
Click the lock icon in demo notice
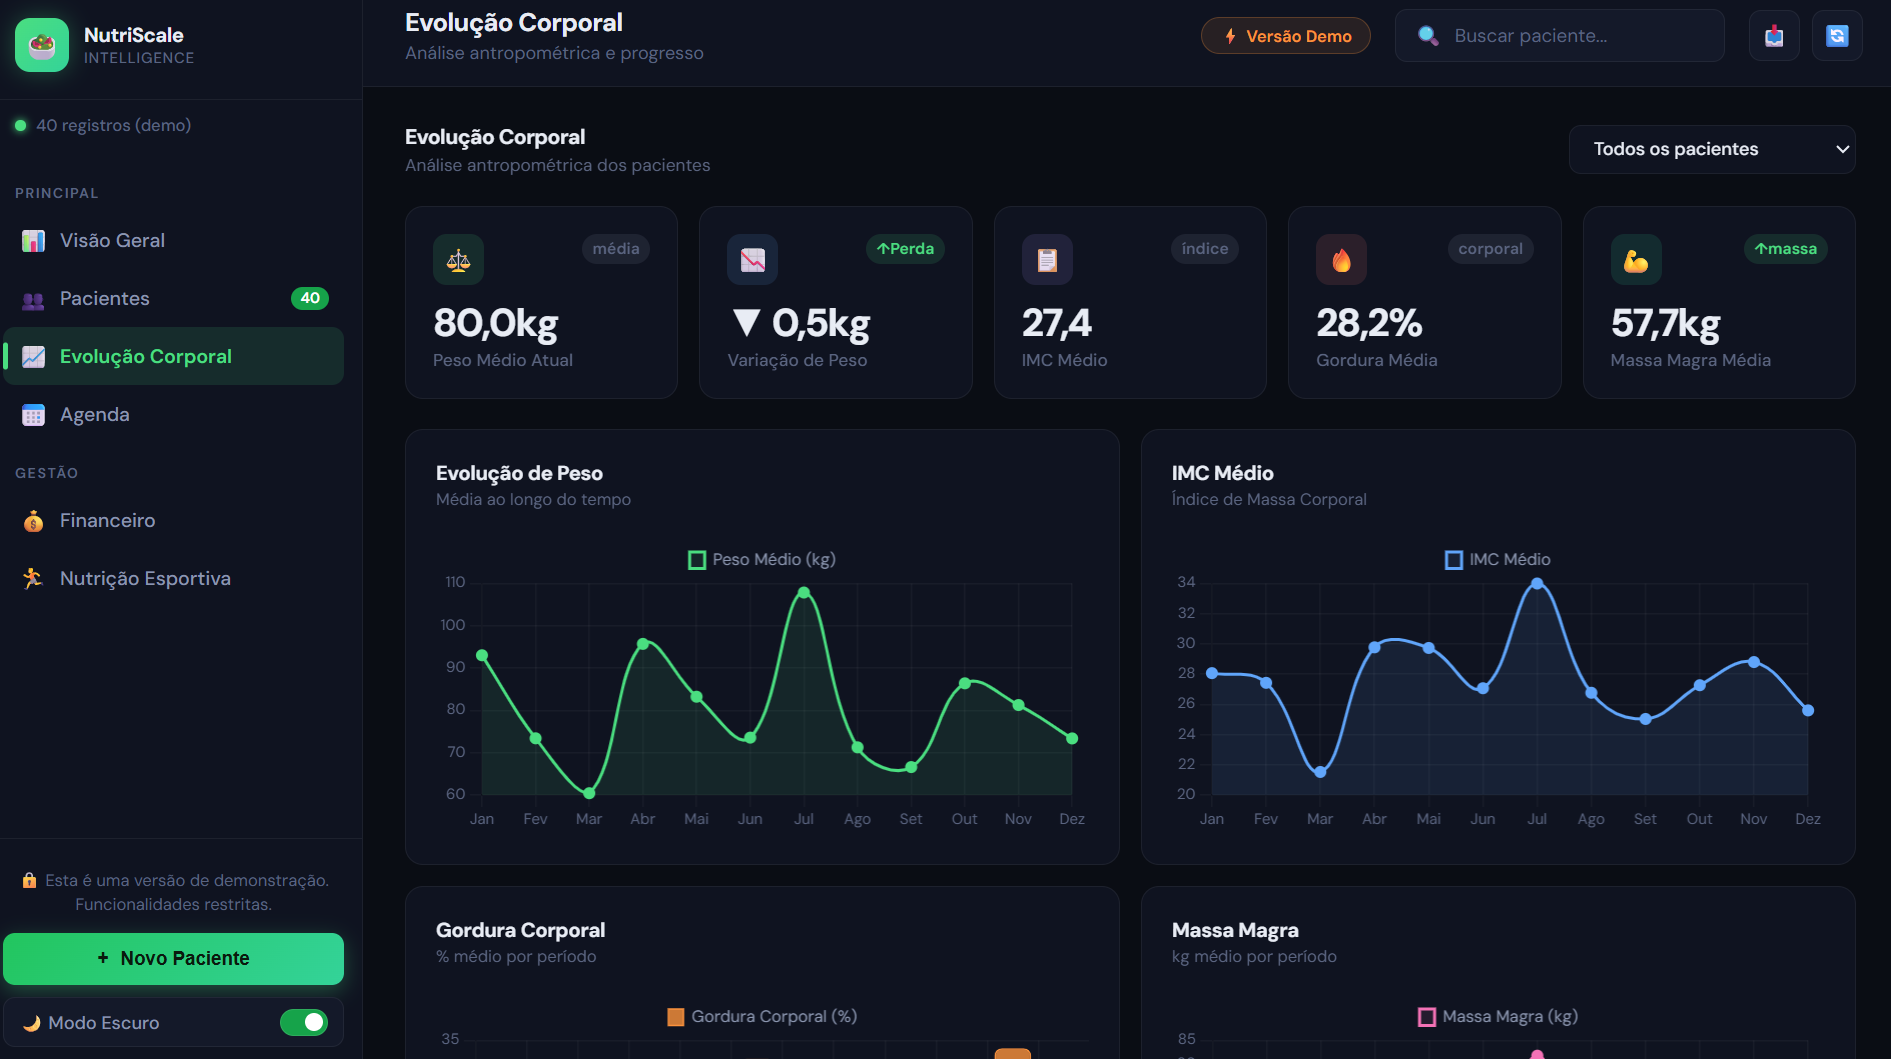coord(30,881)
